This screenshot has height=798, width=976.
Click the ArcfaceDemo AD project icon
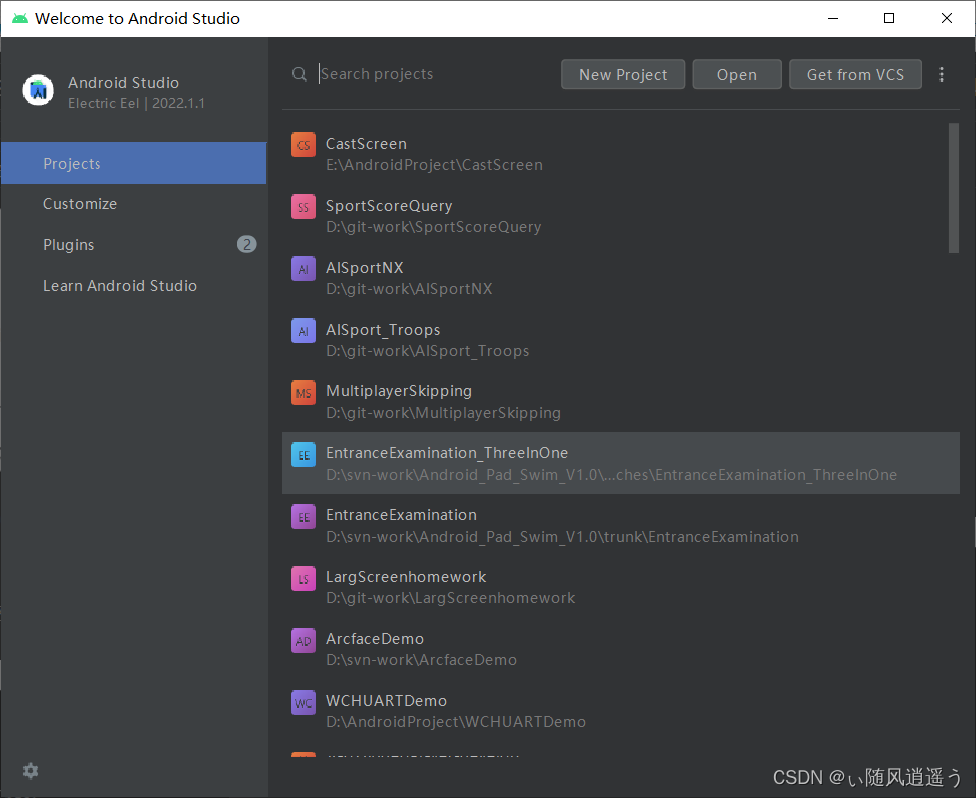point(303,641)
